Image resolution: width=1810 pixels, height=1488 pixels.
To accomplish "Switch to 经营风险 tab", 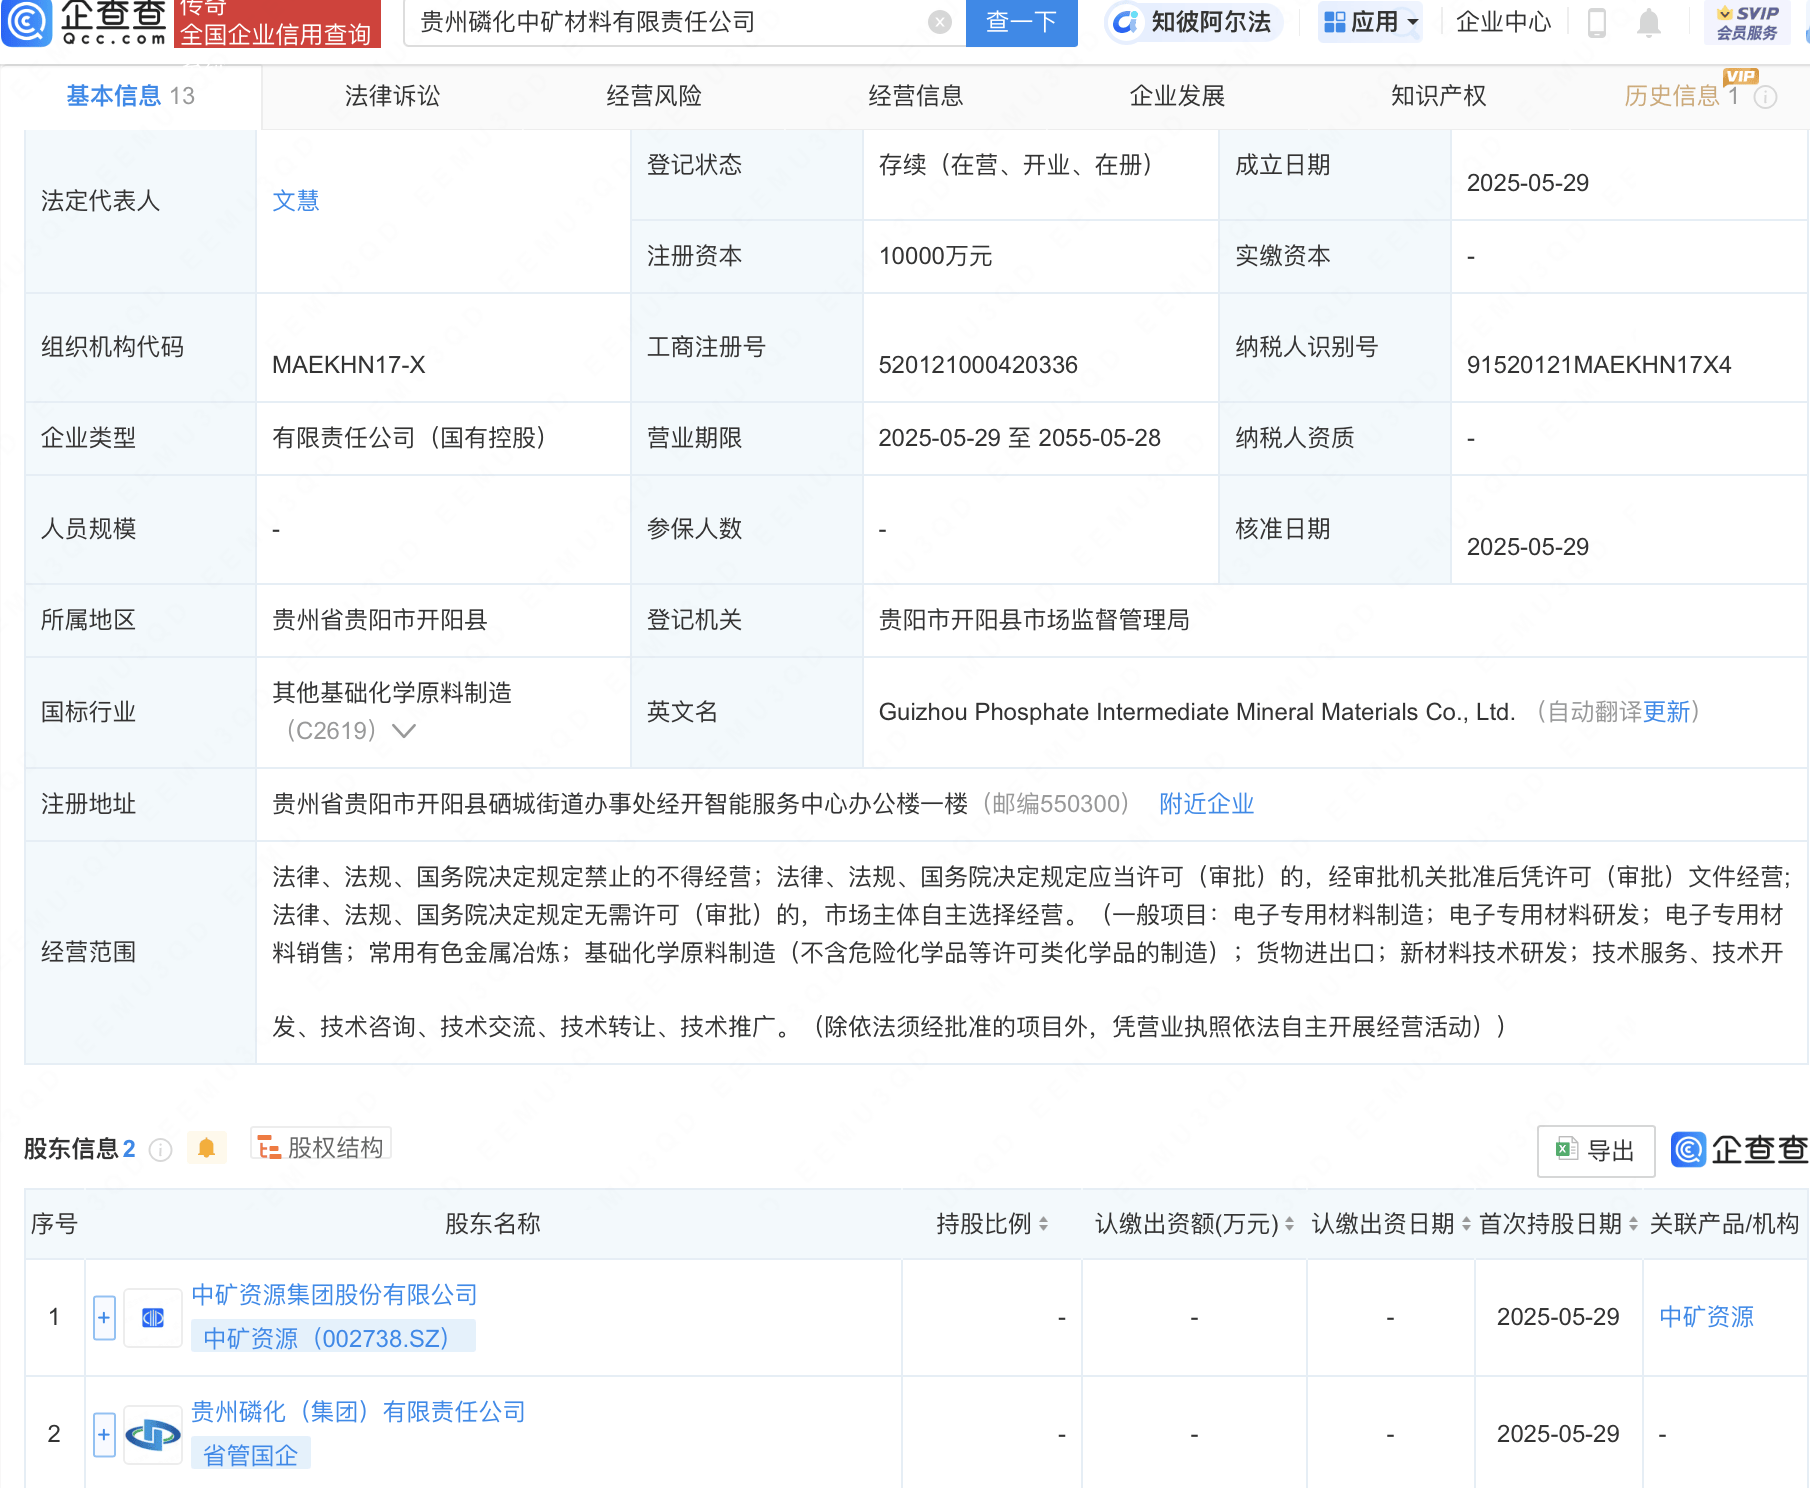I will 654,96.
